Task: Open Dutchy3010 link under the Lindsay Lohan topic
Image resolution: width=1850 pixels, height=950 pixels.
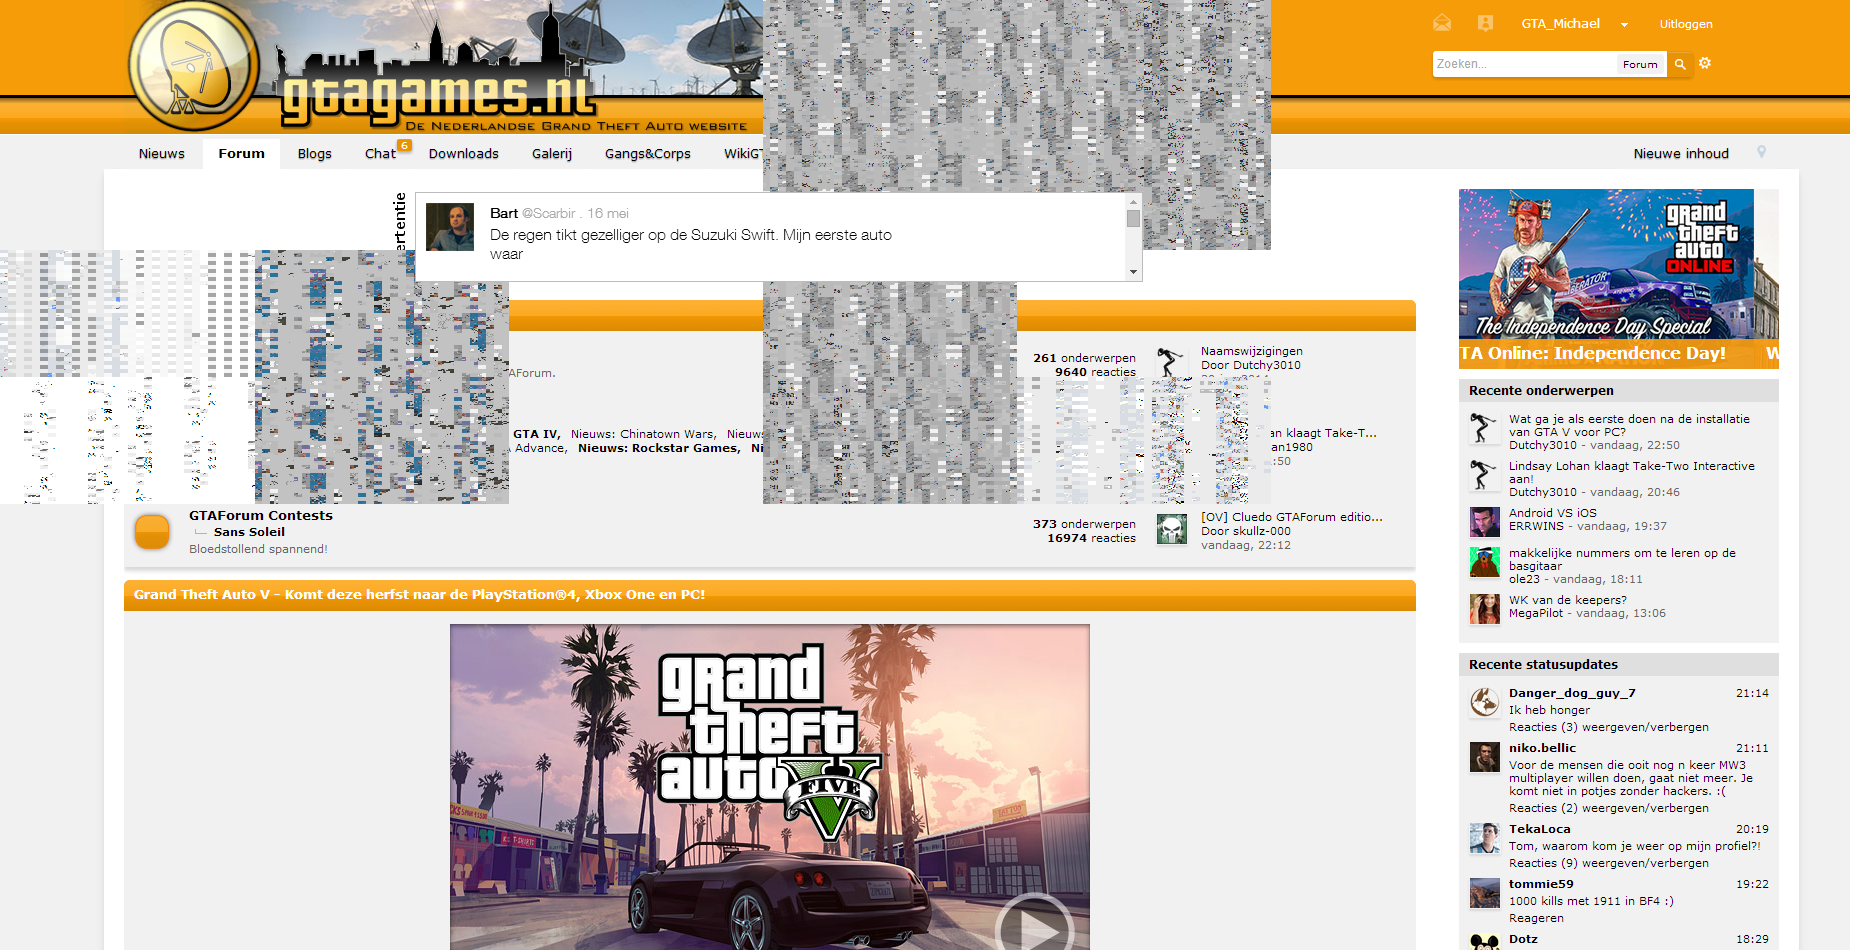Action: coord(1542,492)
